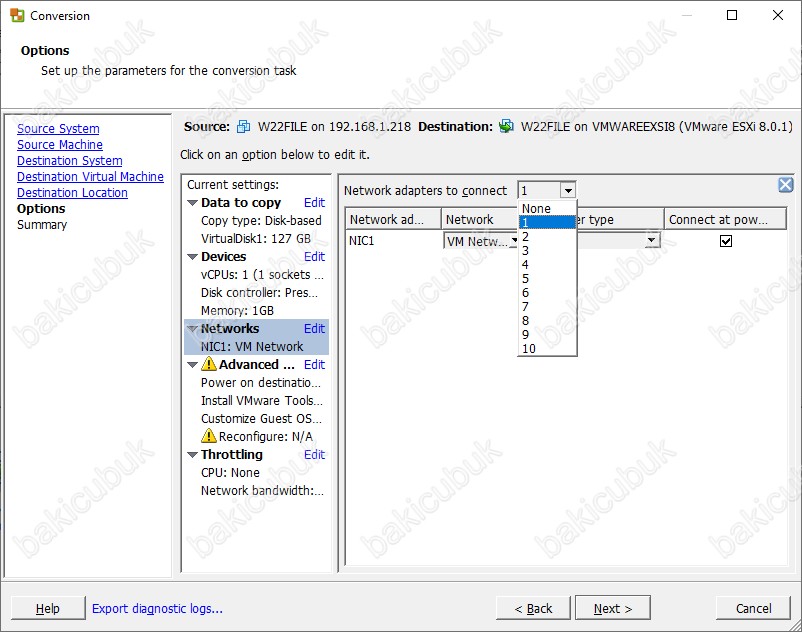The width and height of the screenshot is (802, 632).
Task: Collapse the Advanced section triangle
Action: pos(192,365)
